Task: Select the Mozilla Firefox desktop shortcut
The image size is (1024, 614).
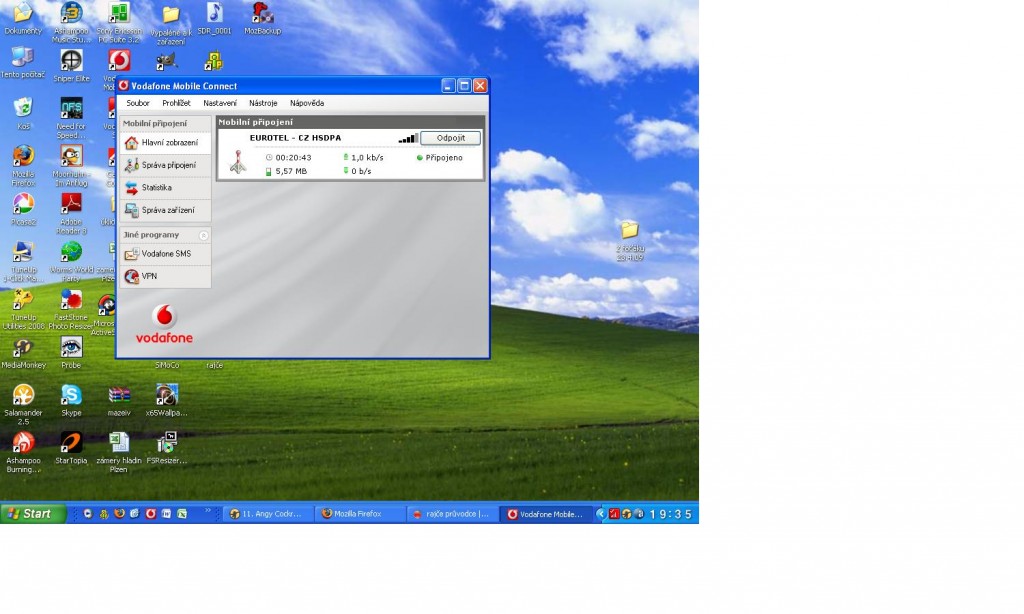Action: 23,165
